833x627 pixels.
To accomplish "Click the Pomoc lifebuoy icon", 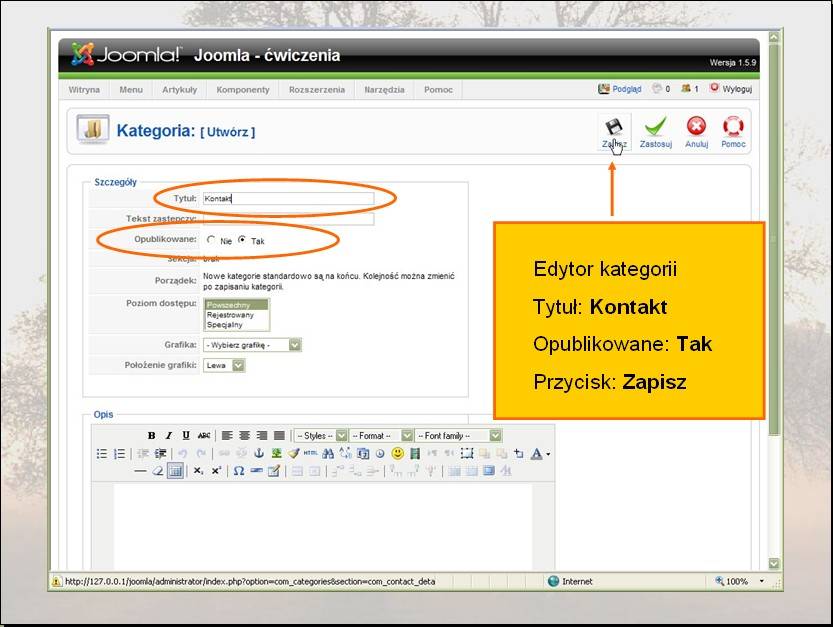I will [733, 126].
